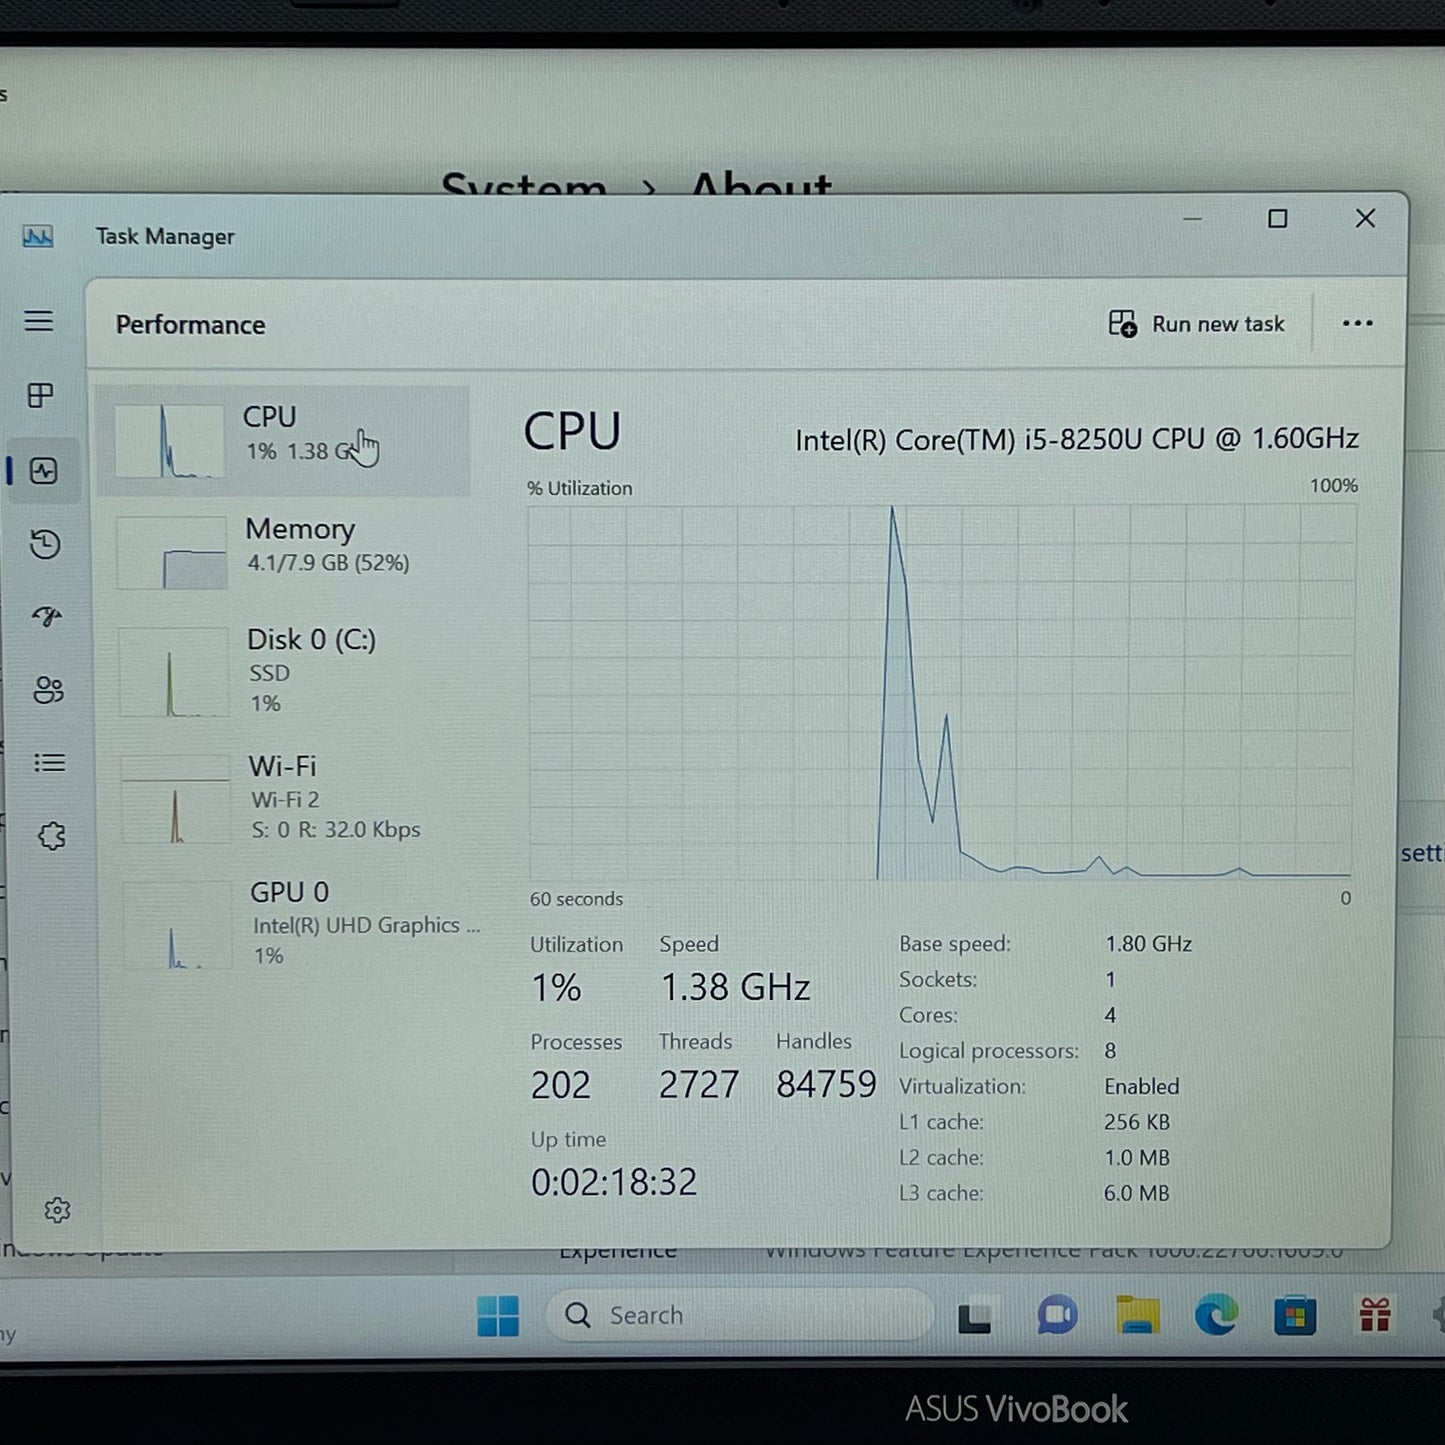Image resolution: width=1445 pixels, height=1445 pixels.
Task: Open Microsoft Store from taskbar
Action: 1295,1316
